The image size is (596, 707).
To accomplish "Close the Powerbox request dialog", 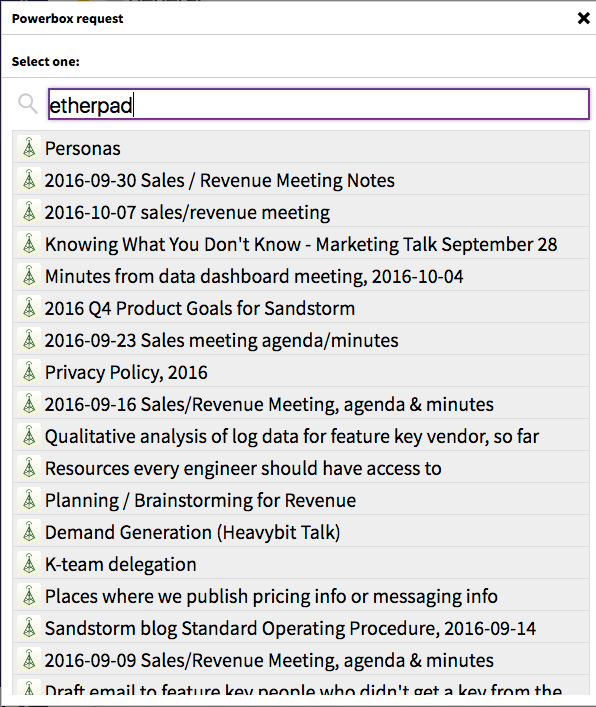I will (583, 18).
